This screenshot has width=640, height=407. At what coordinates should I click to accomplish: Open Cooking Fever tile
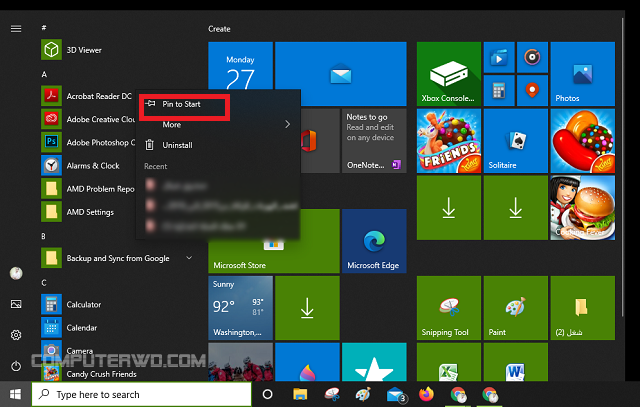pyautogui.click(x=582, y=207)
